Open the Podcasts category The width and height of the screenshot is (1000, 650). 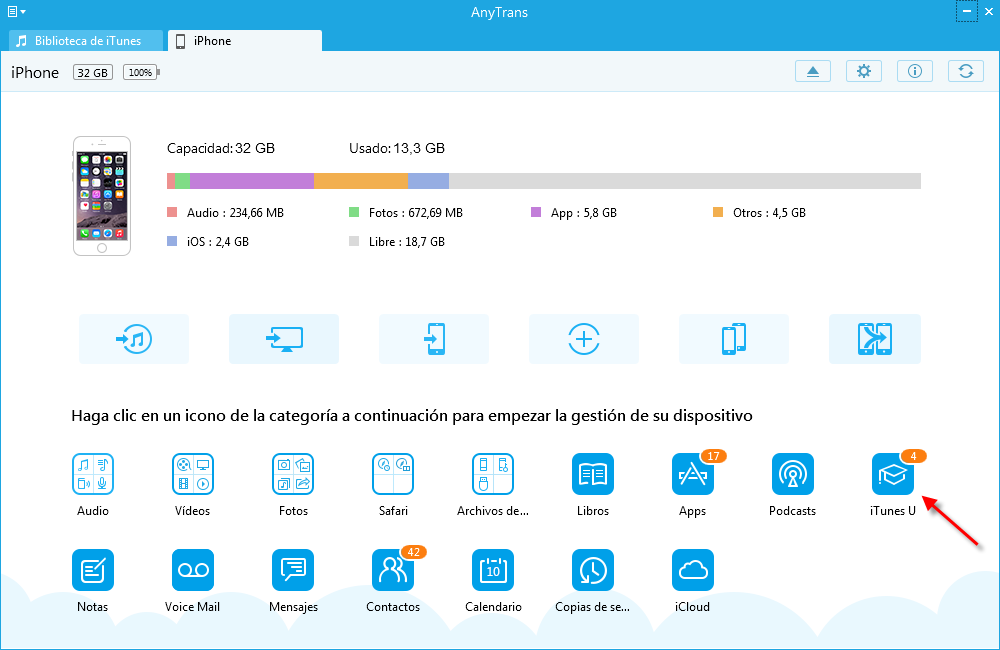coord(793,474)
